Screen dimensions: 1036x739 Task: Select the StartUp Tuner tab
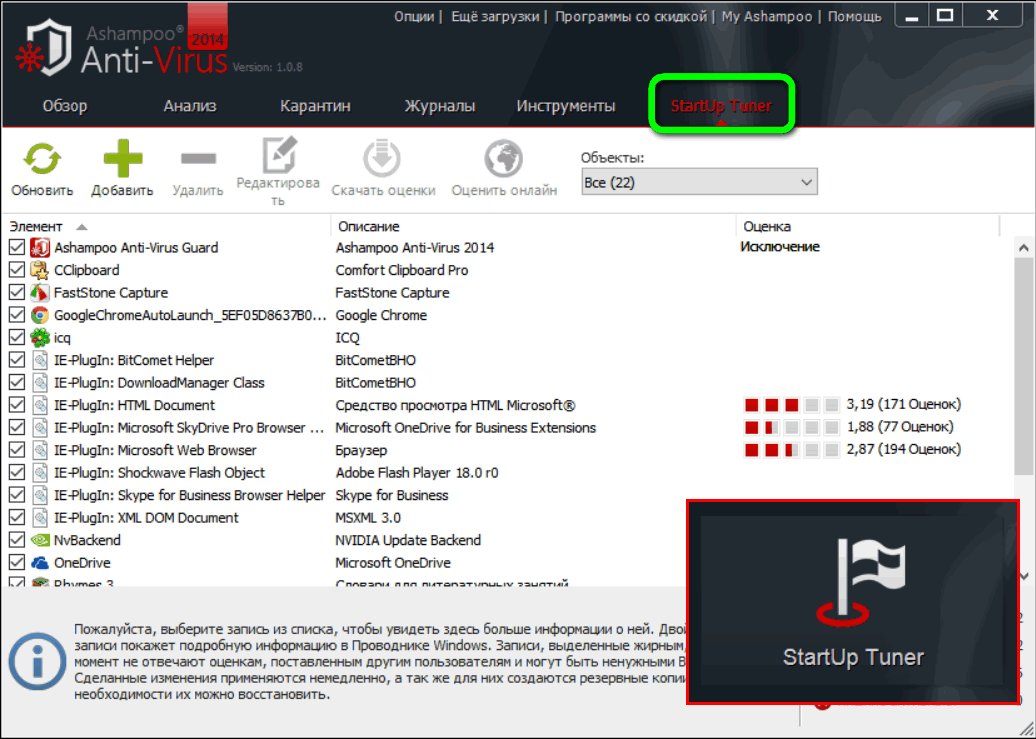[722, 106]
